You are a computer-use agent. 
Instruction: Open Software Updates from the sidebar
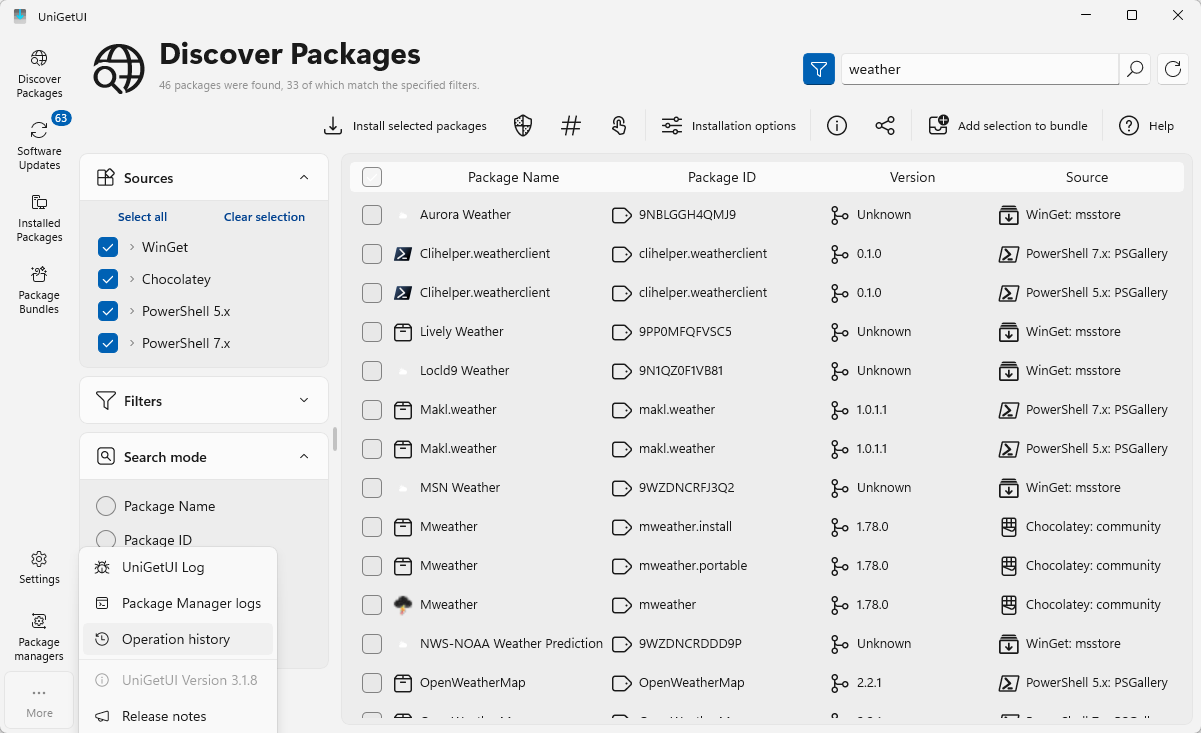(39, 142)
